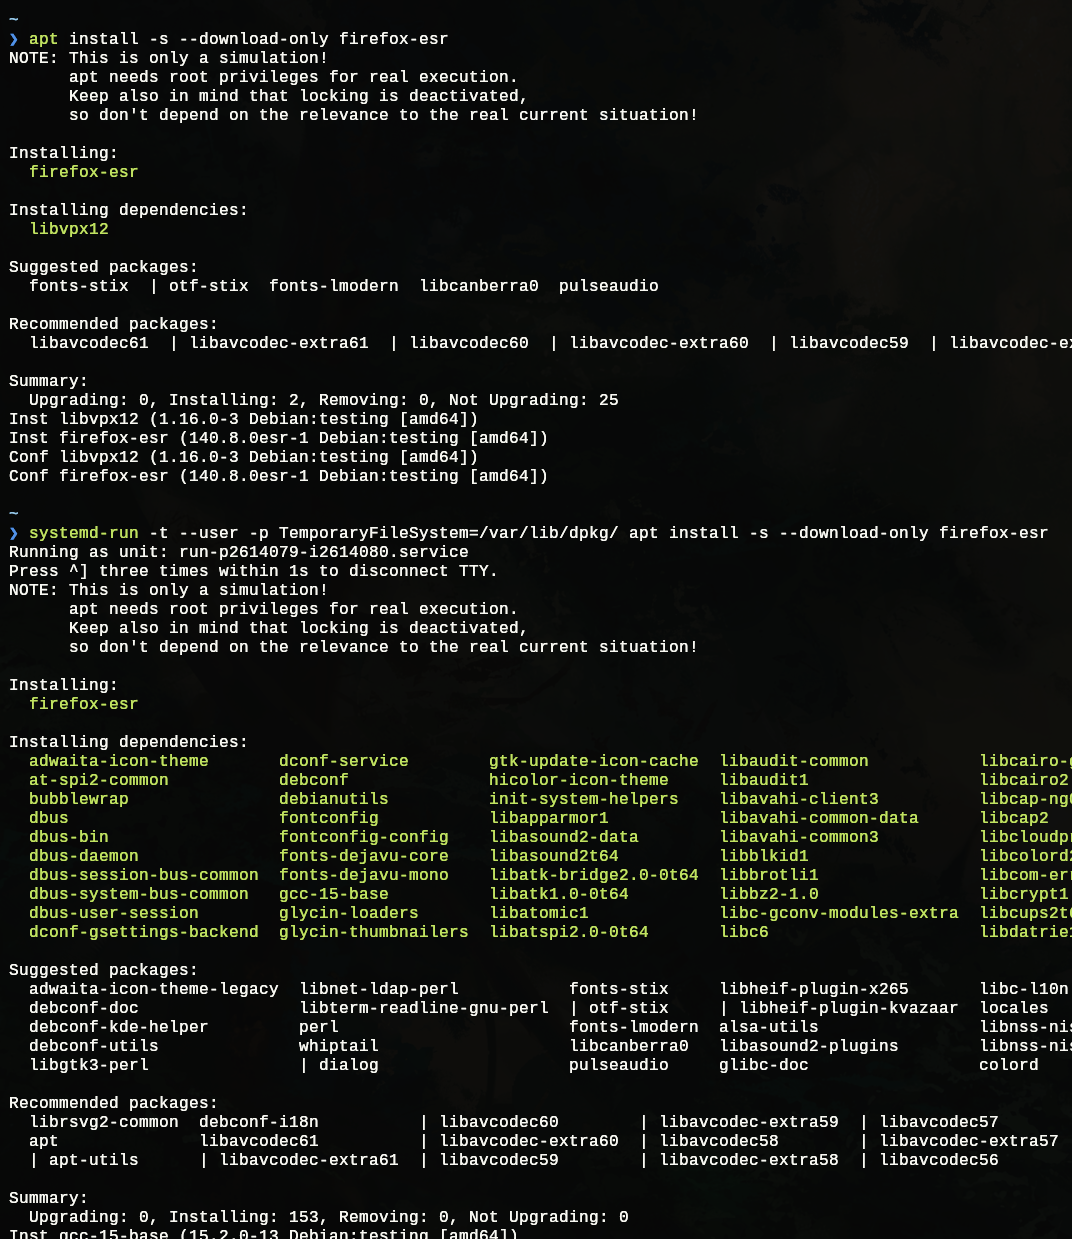This screenshot has width=1072, height=1239.
Task: Select 'adwaita-icon-theme' package name
Action: point(119,761)
